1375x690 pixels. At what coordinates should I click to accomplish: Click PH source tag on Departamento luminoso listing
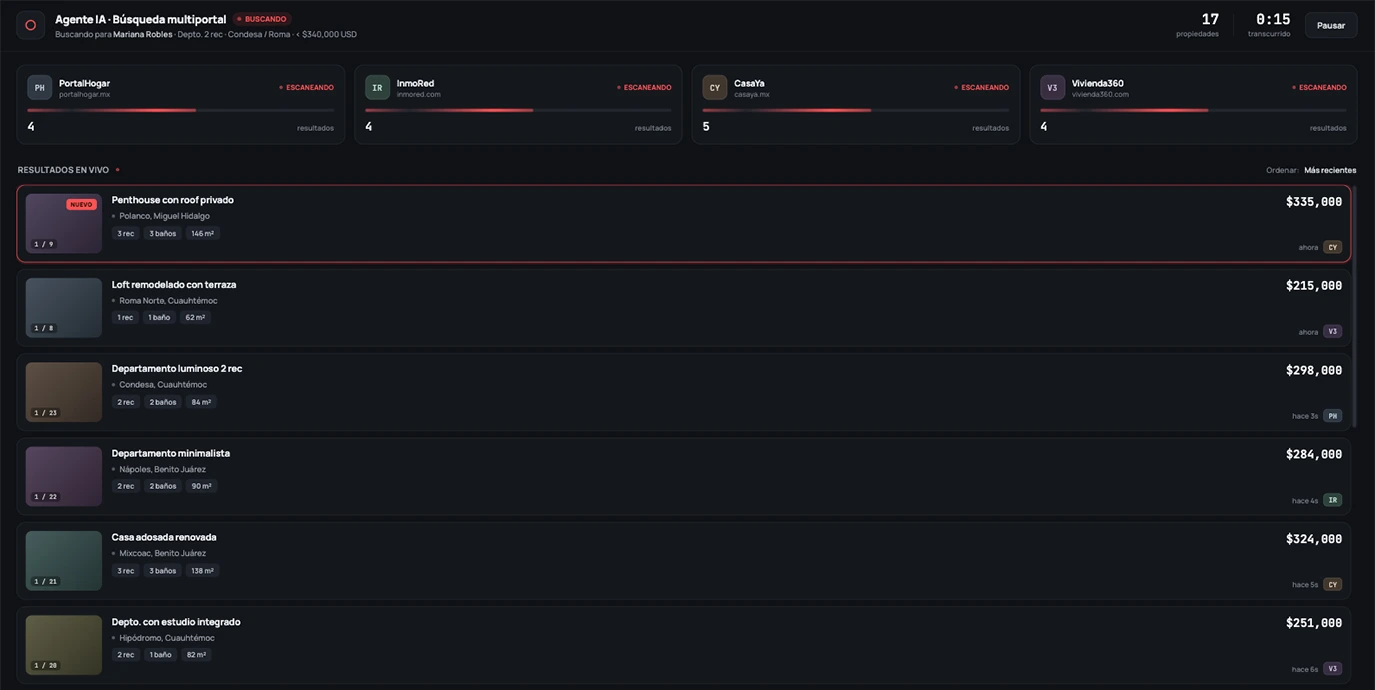1332,416
